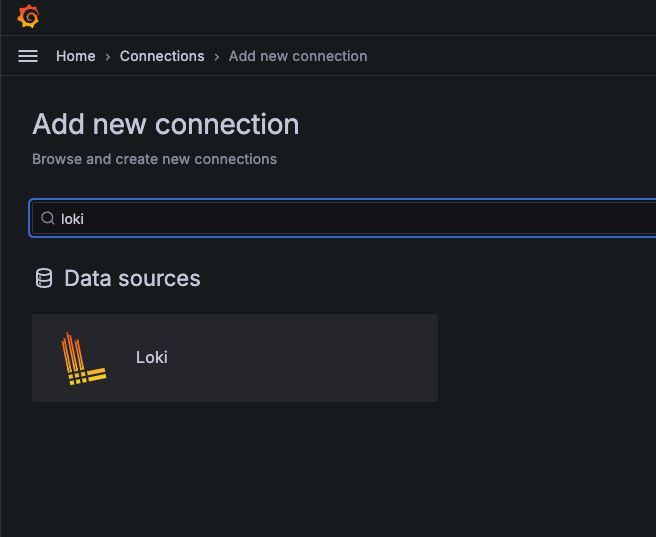This screenshot has width=656, height=537.
Task: Click the Browse and create new connections subtitle
Action: (154, 159)
